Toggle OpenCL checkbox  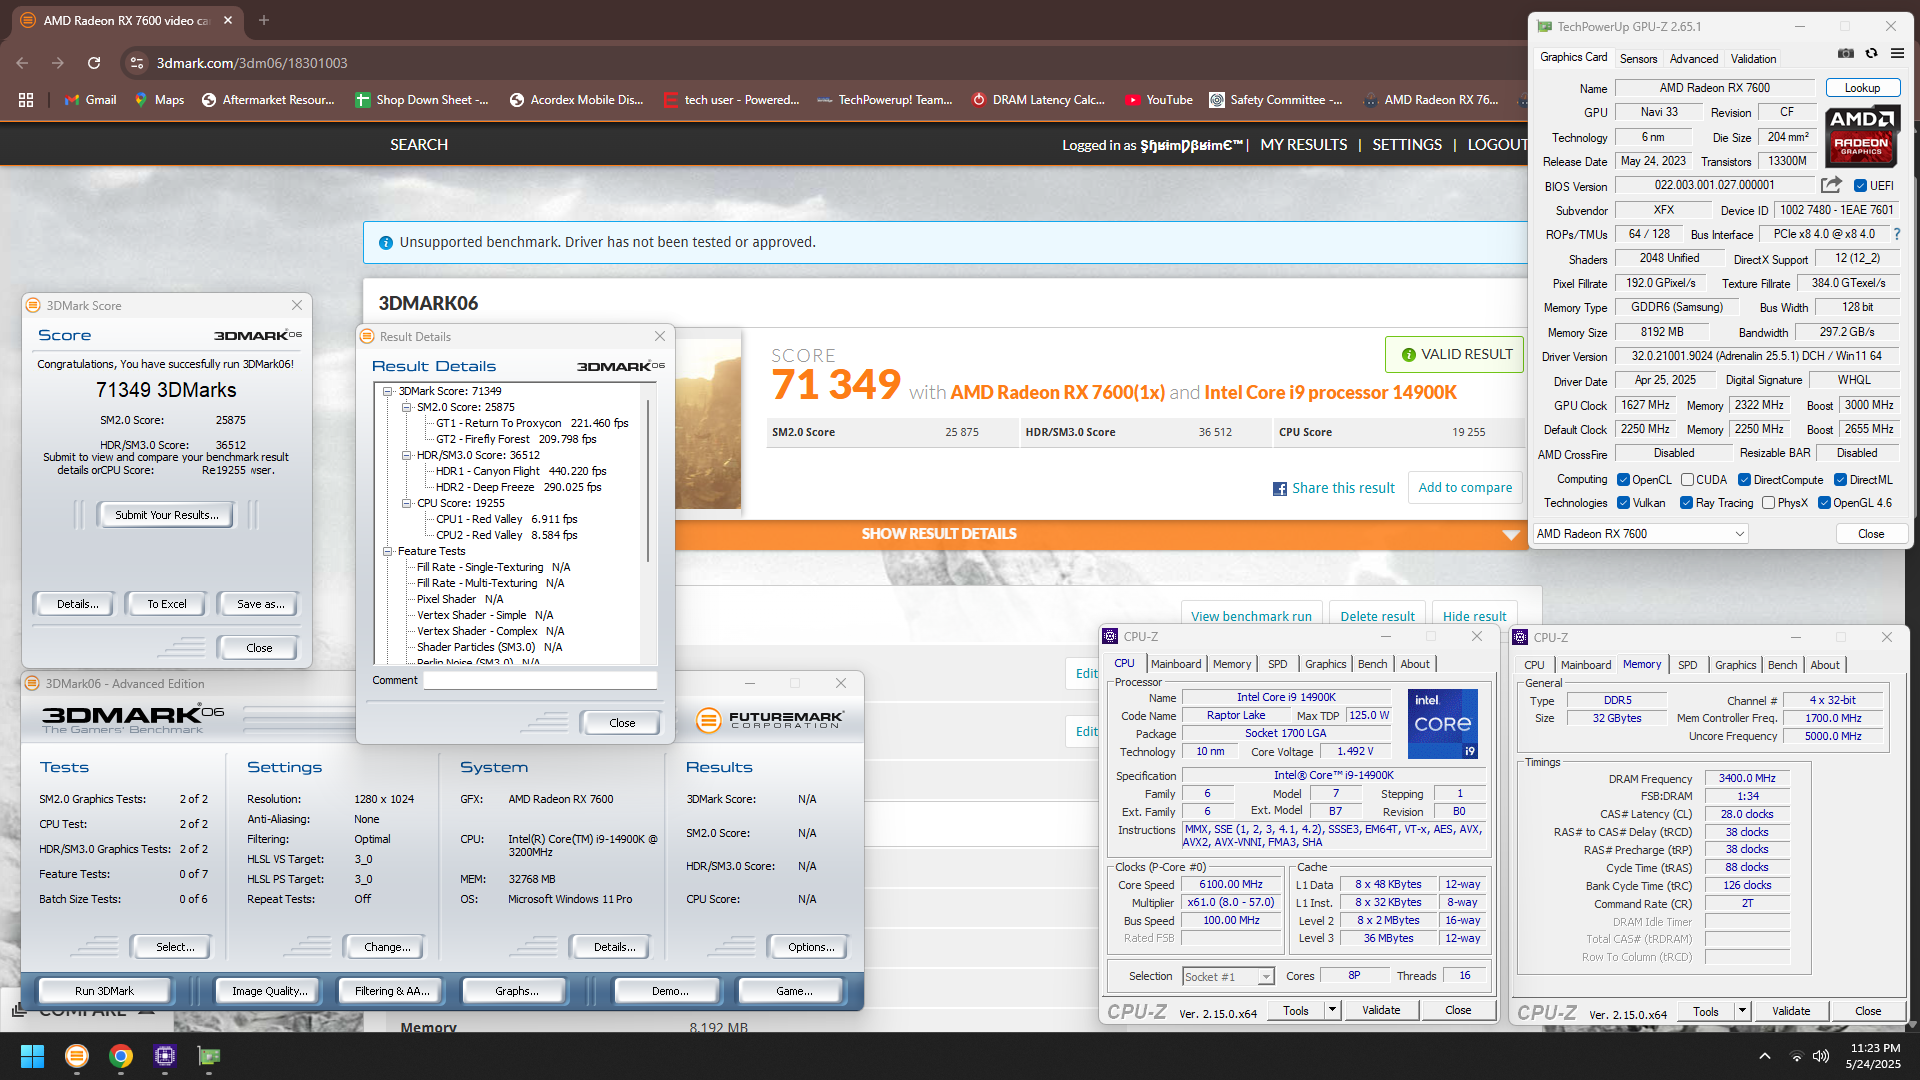click(x=1624, y=480)
